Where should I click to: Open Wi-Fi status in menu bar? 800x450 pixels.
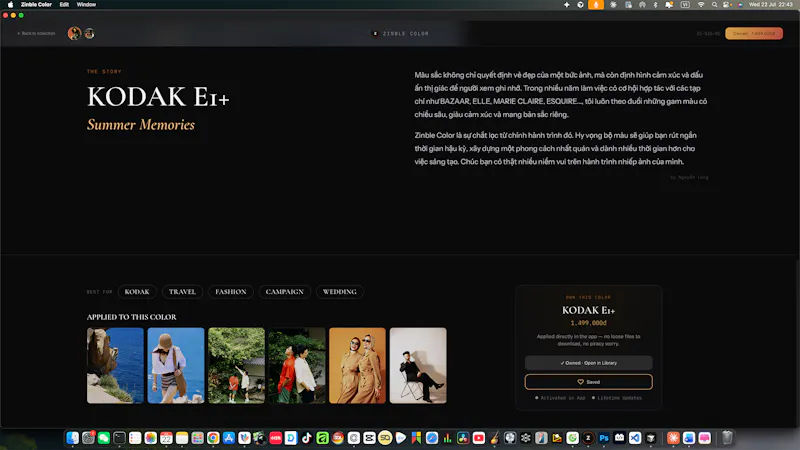click(701, 5)
